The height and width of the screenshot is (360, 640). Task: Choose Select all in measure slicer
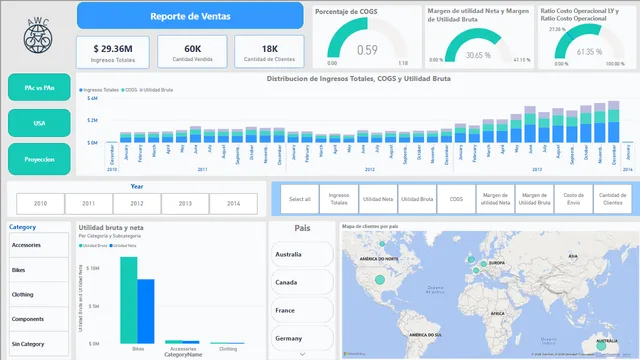300,199
